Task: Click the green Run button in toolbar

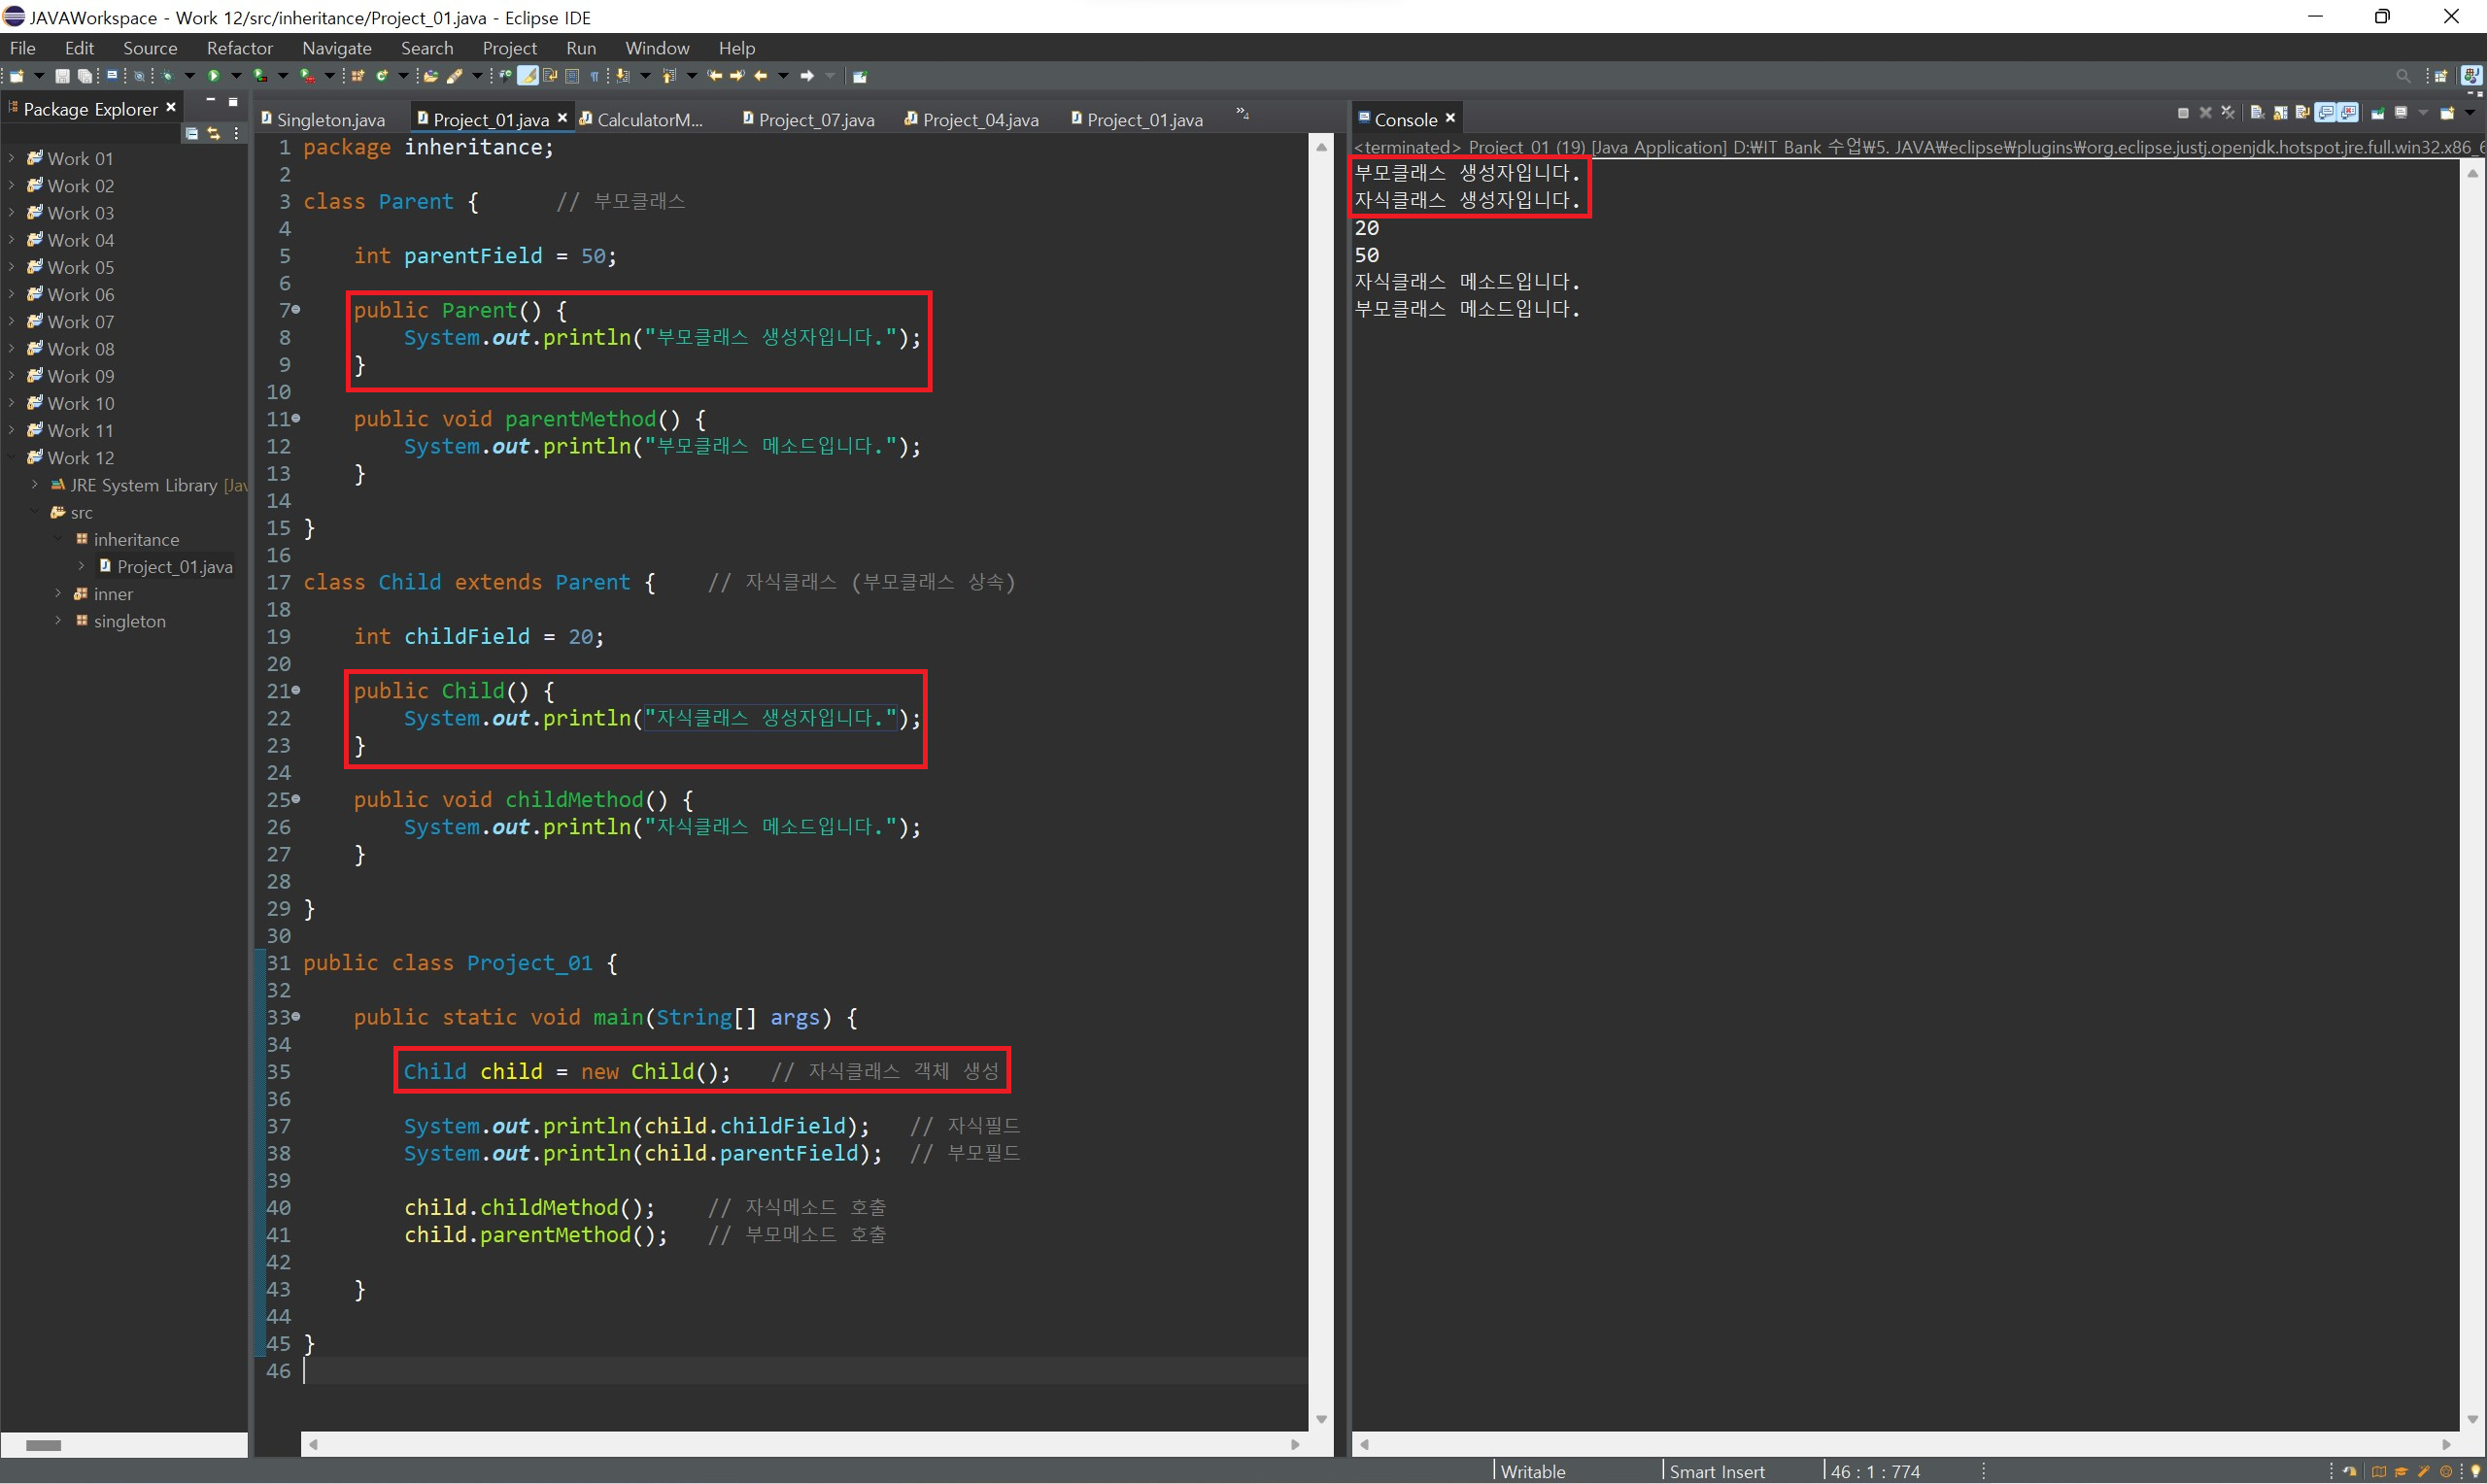Action: point(213,76)
